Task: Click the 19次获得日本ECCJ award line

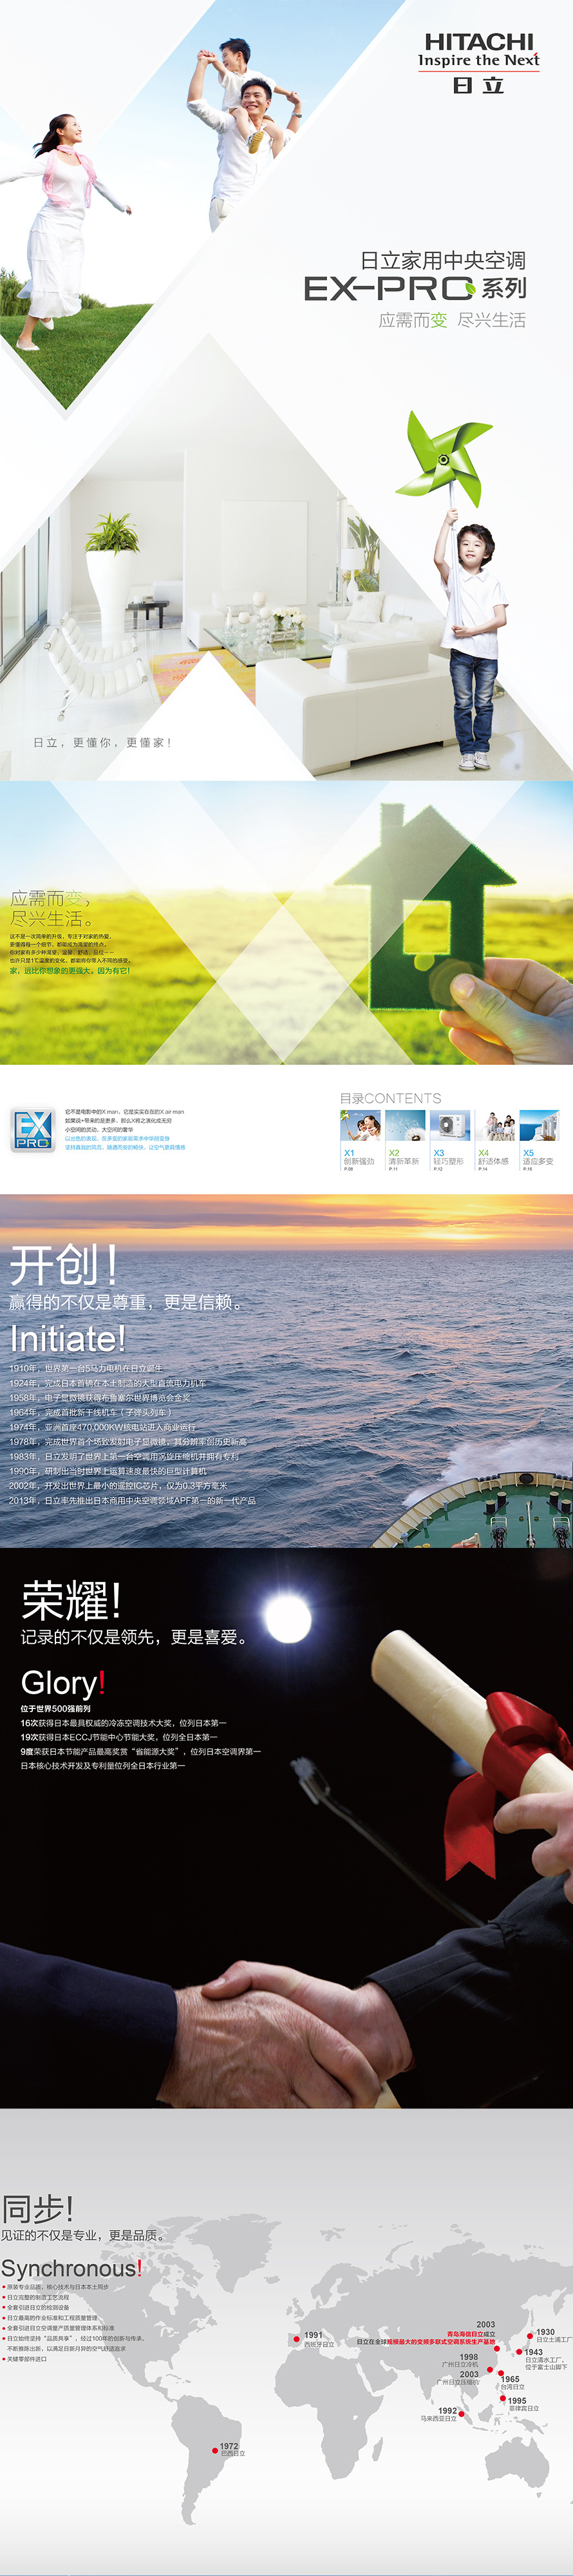Action: click(x=119, y=1737)
